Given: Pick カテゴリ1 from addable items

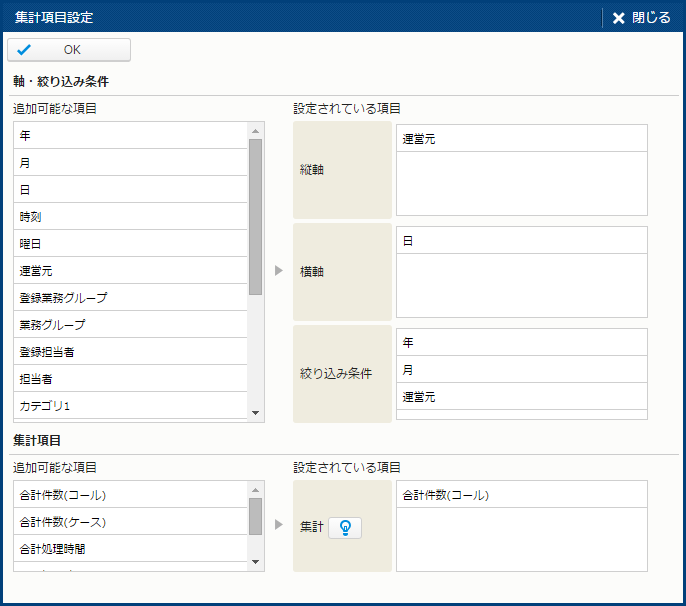Looking at the screenshot, I should [x=130, y=405].
